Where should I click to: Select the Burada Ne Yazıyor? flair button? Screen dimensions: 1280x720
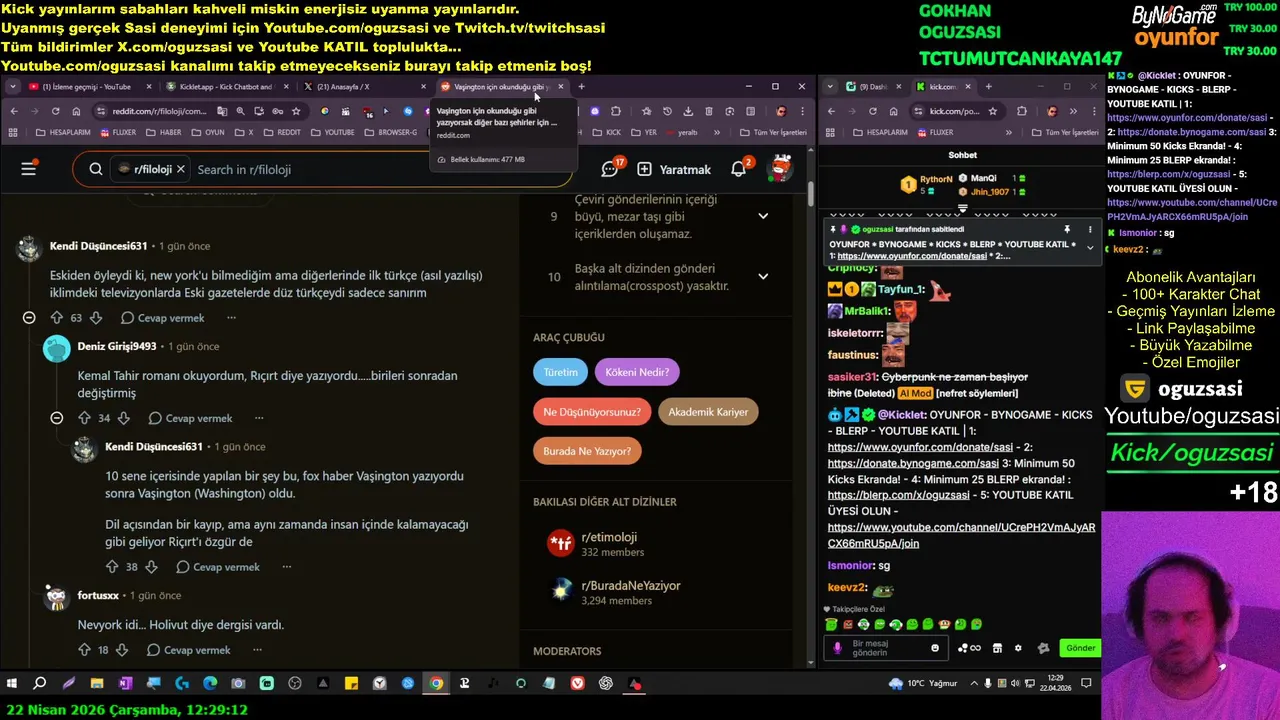[x=587, y=451]
